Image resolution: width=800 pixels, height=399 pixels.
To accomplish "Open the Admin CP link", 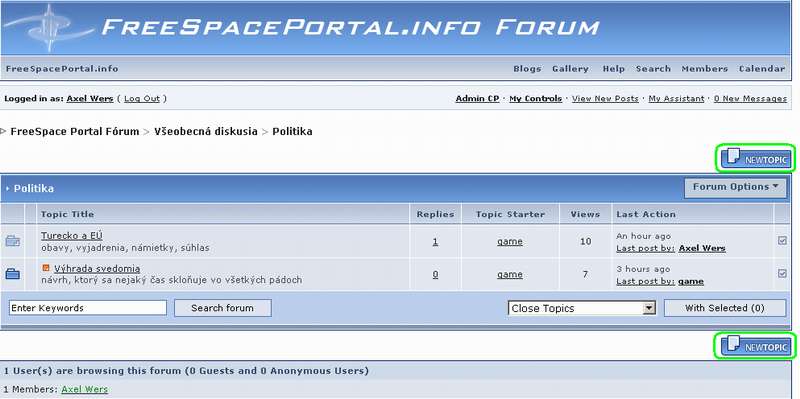I will coord(477,99).
